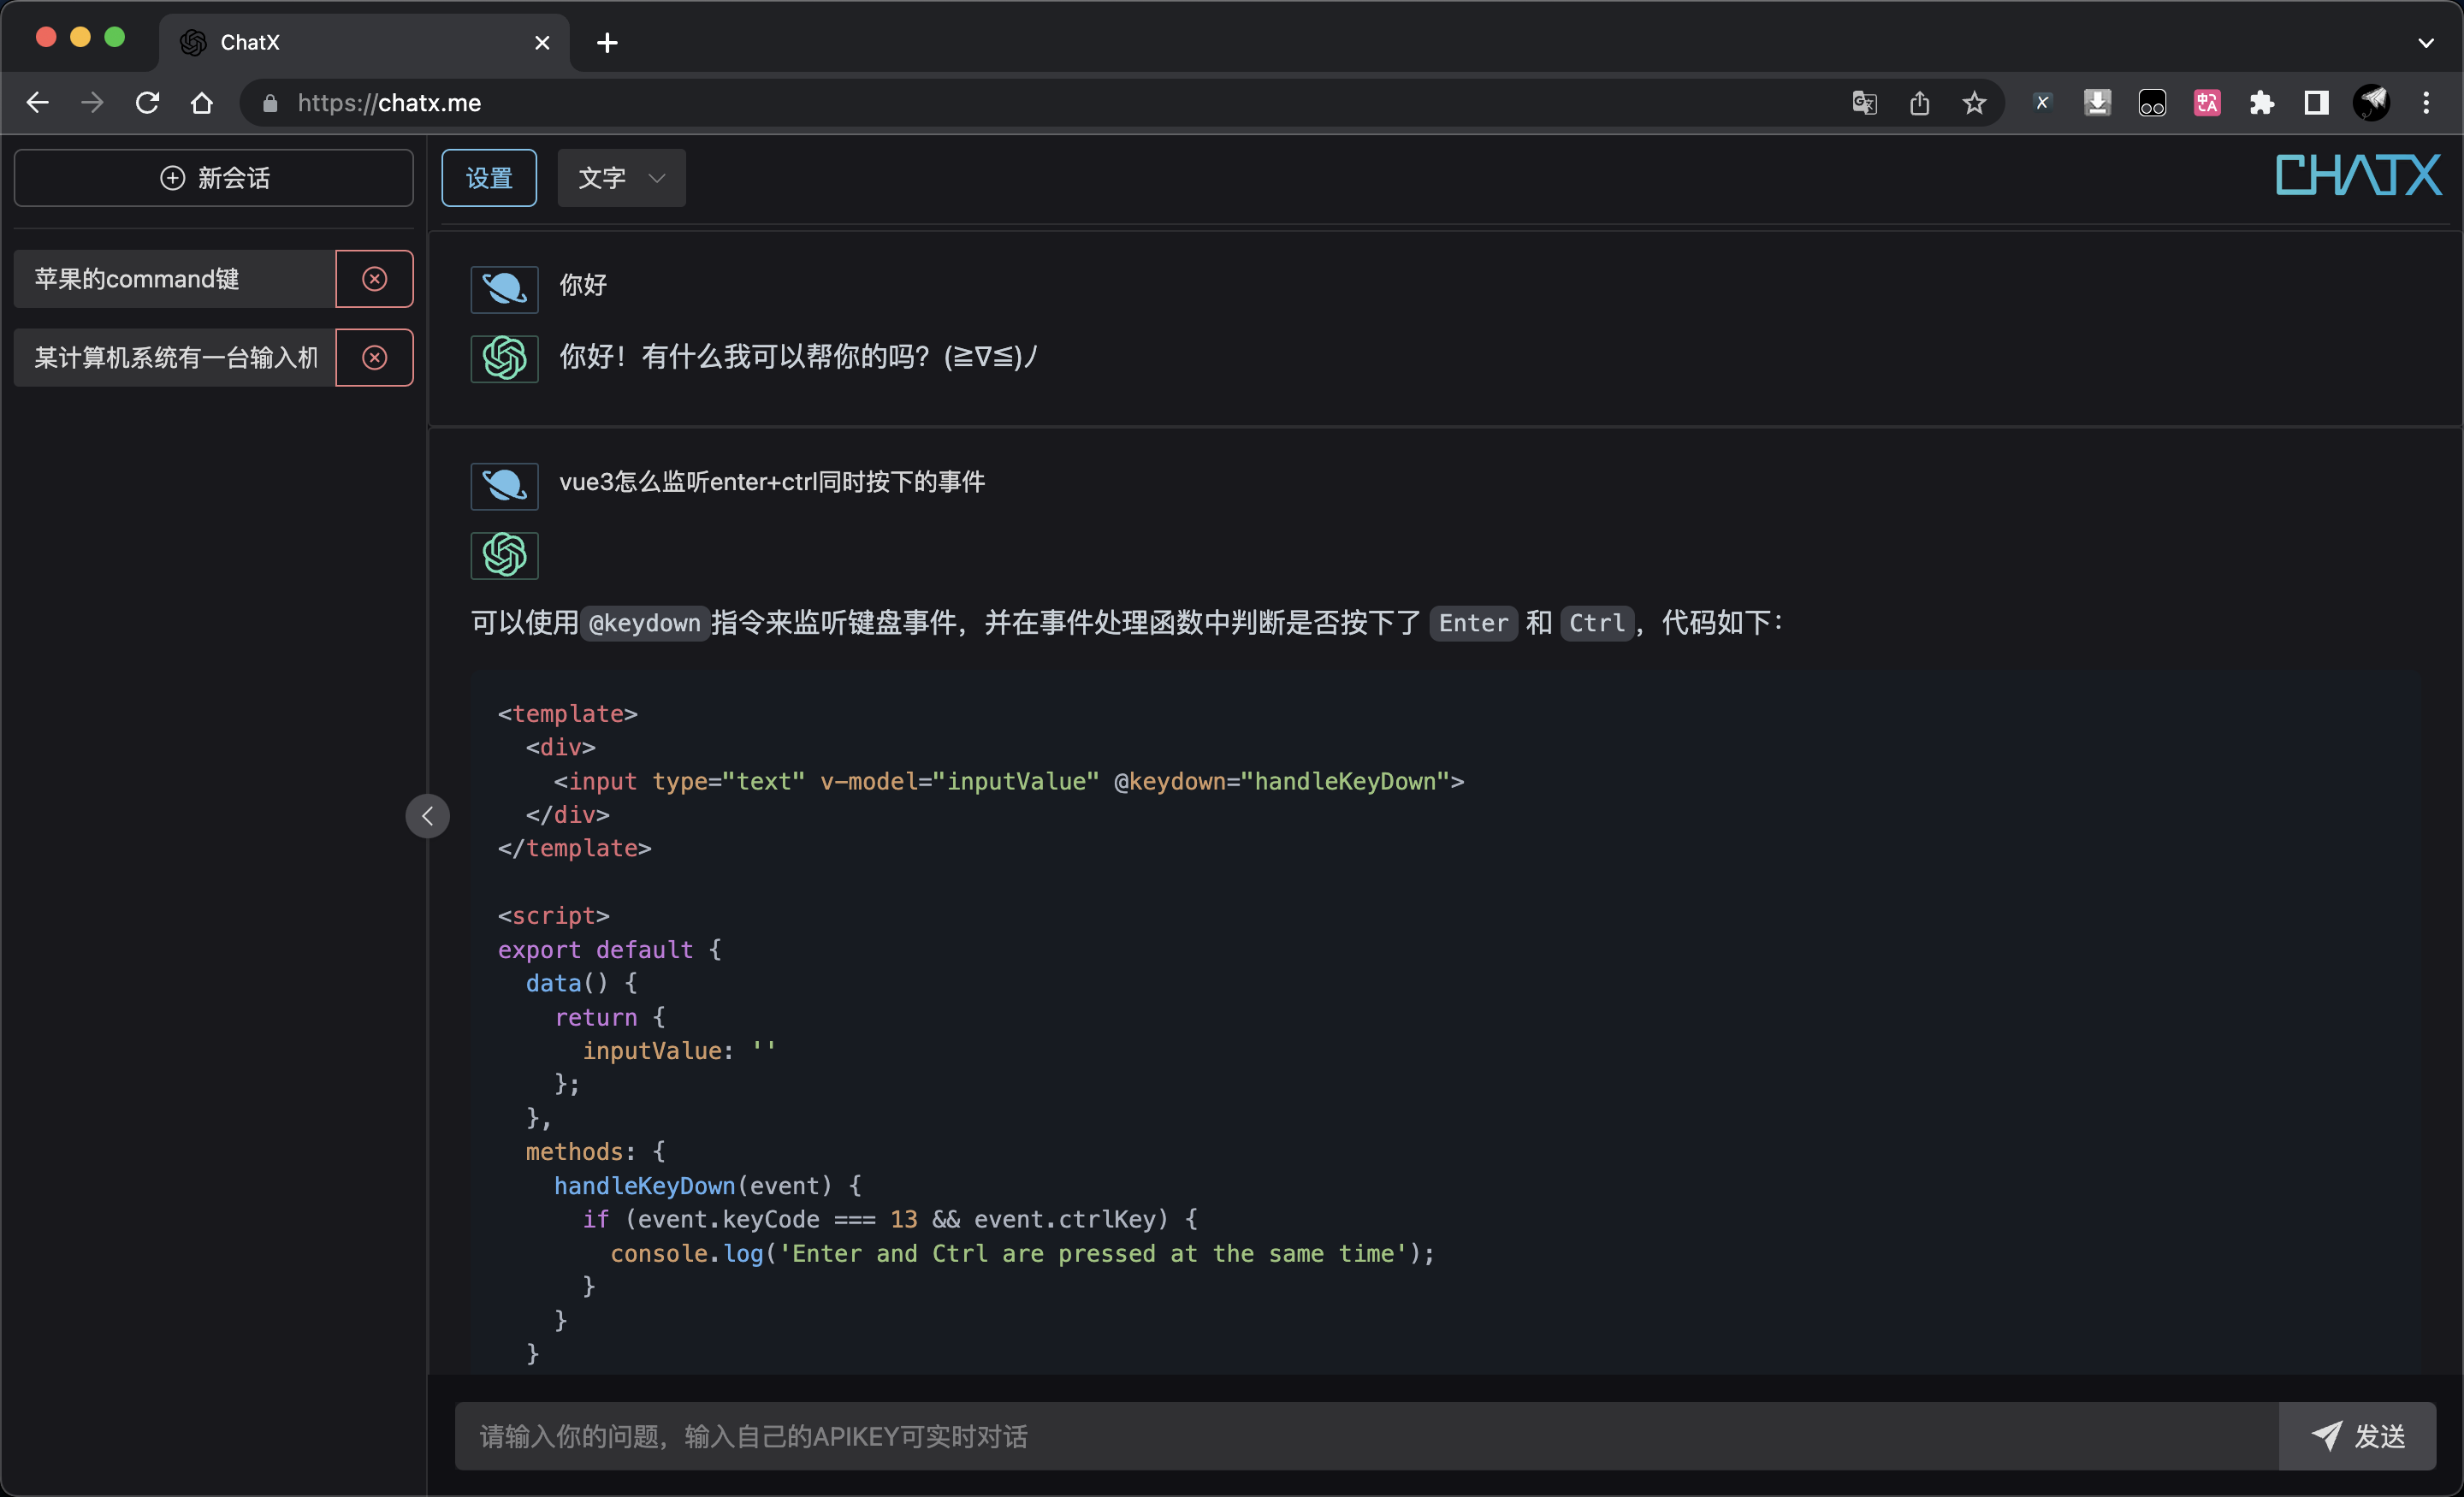Click the ChatGPT avatar above the keydown answer
Image resolution: width=2464 pixels, height=1497 pixels.
pos(505,555)
